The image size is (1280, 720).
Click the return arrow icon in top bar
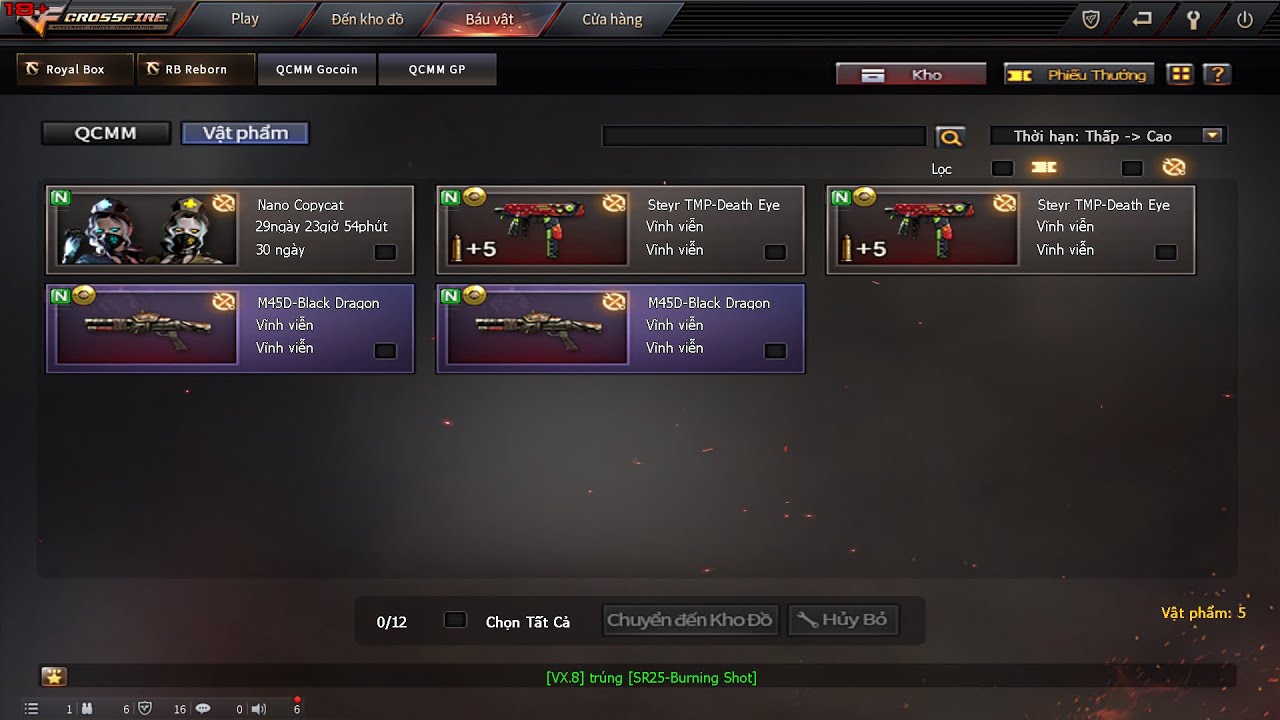(x=1142, y=19)
